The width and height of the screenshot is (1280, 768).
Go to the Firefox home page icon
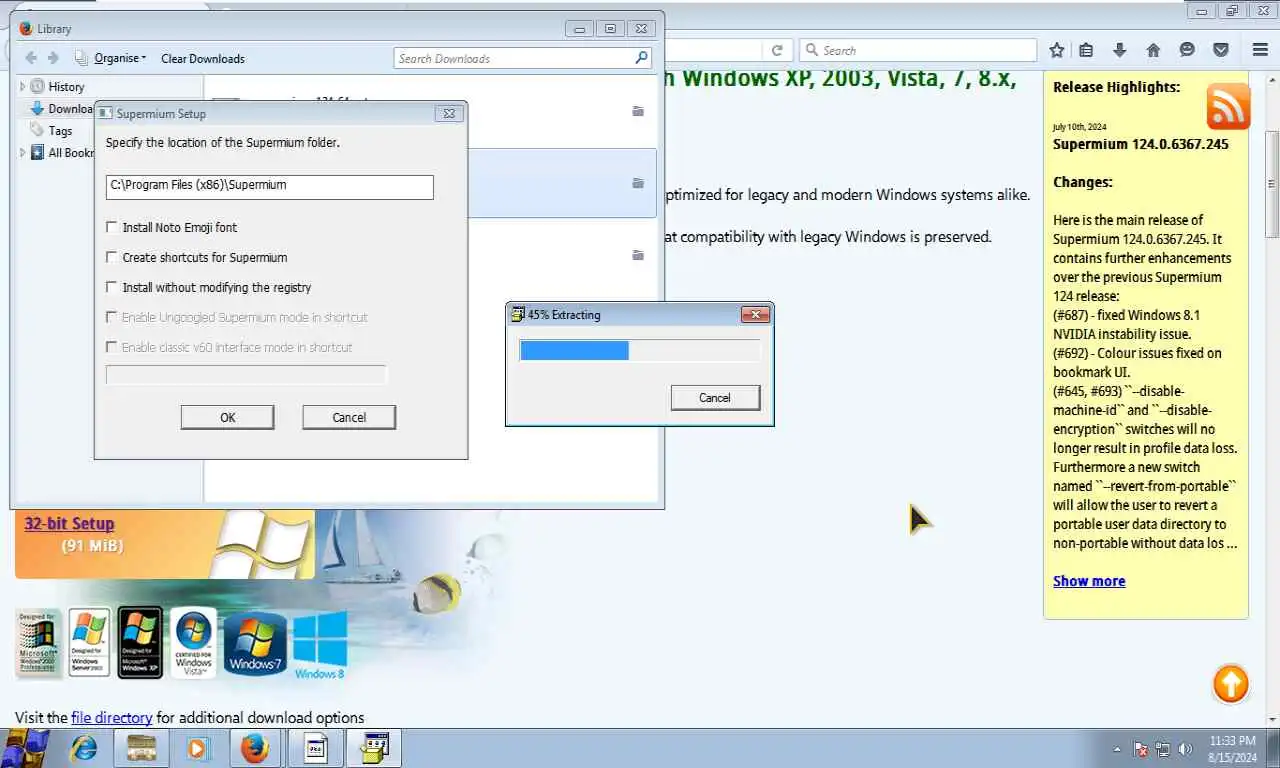(1153, 50)
